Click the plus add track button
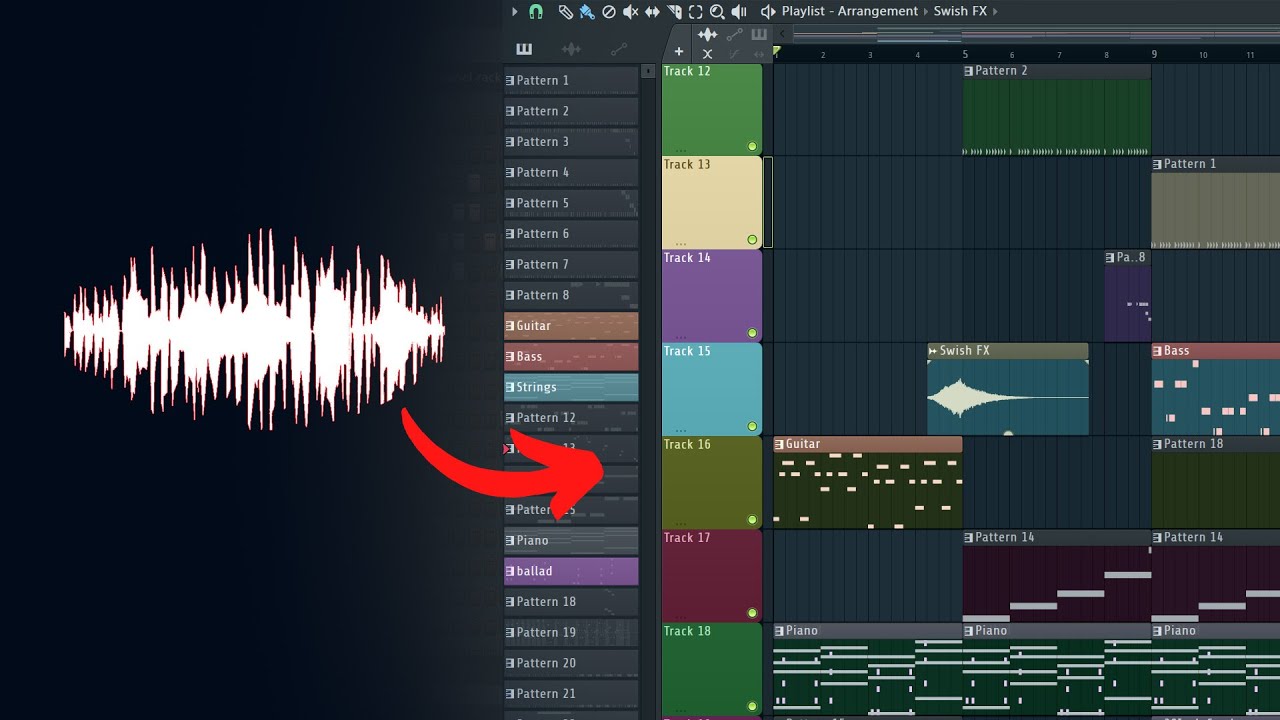Viewport: 1280px width, 720px height. point(679,52)
